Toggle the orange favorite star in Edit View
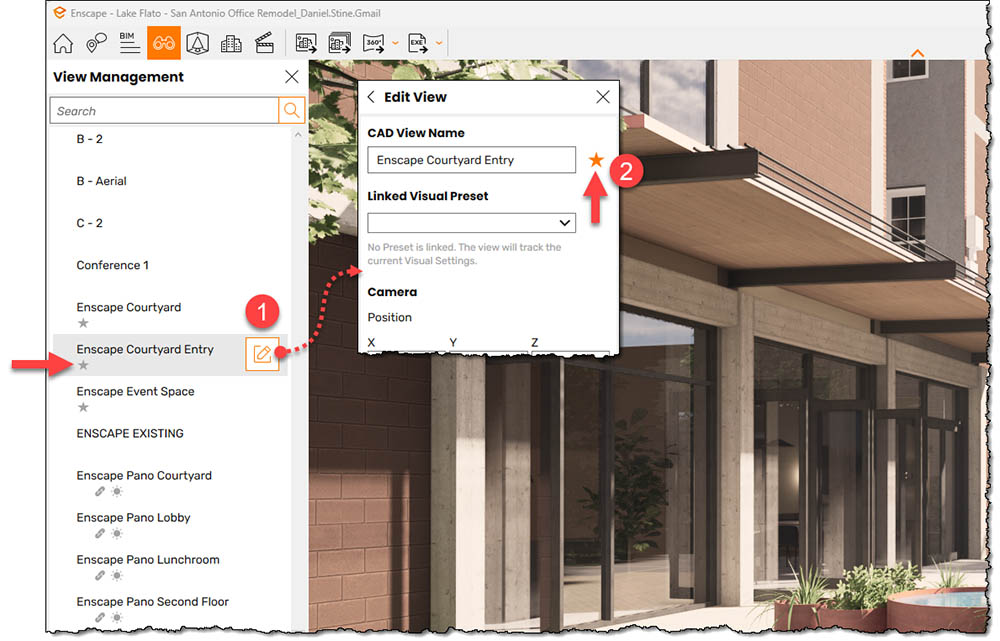 [596, 159]
